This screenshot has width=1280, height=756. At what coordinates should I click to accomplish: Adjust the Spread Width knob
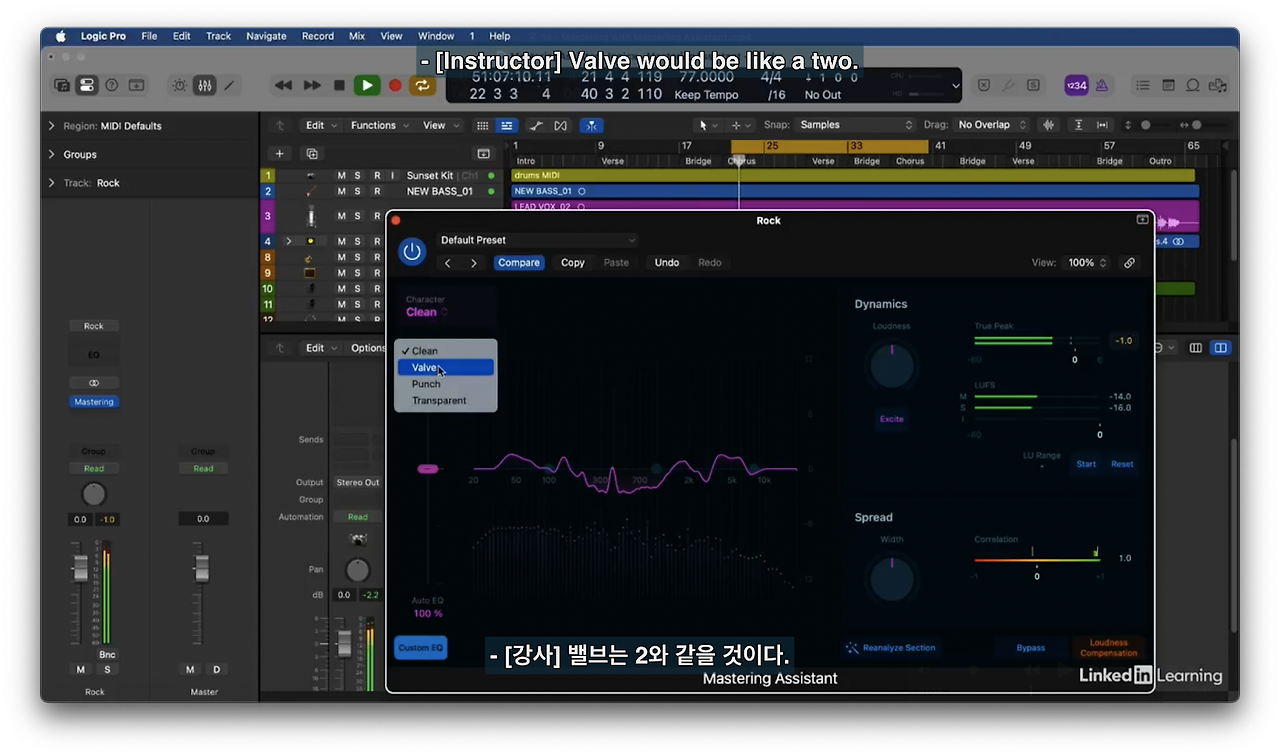click(x=892, y=579)
